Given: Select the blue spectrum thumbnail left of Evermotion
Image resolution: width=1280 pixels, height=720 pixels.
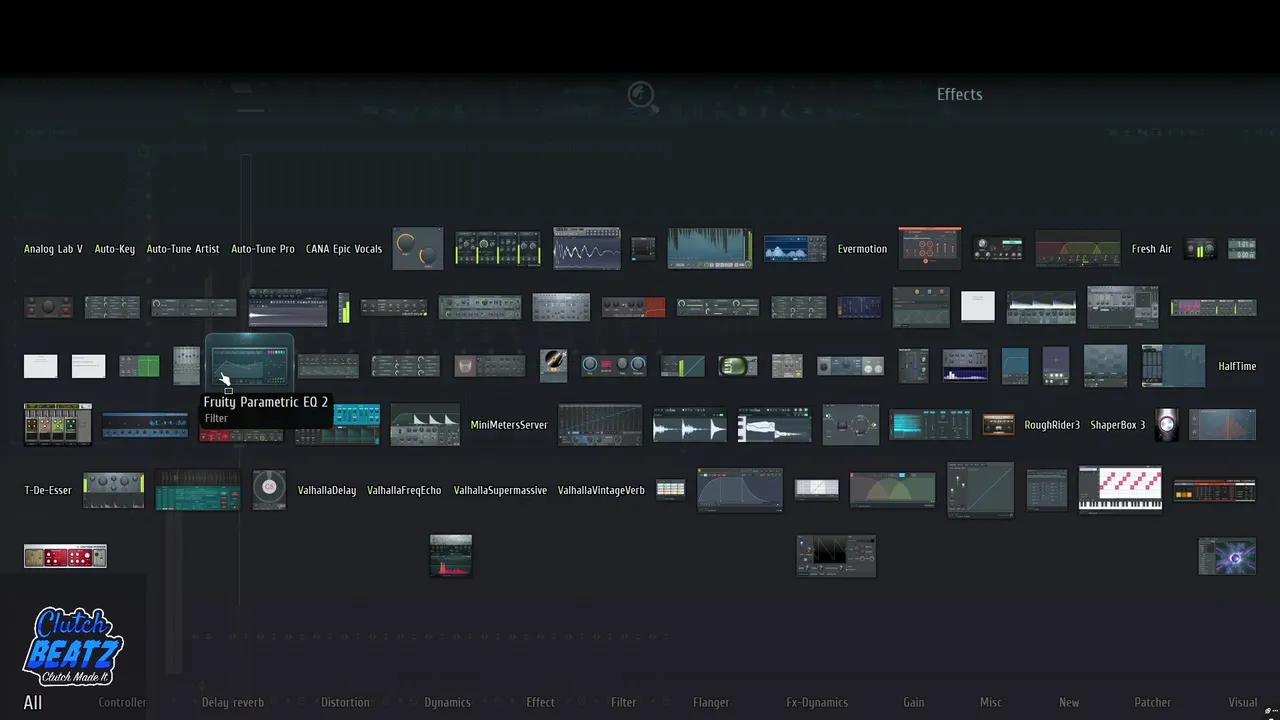Looking at the screenshot, I should [x=795, y=249].
